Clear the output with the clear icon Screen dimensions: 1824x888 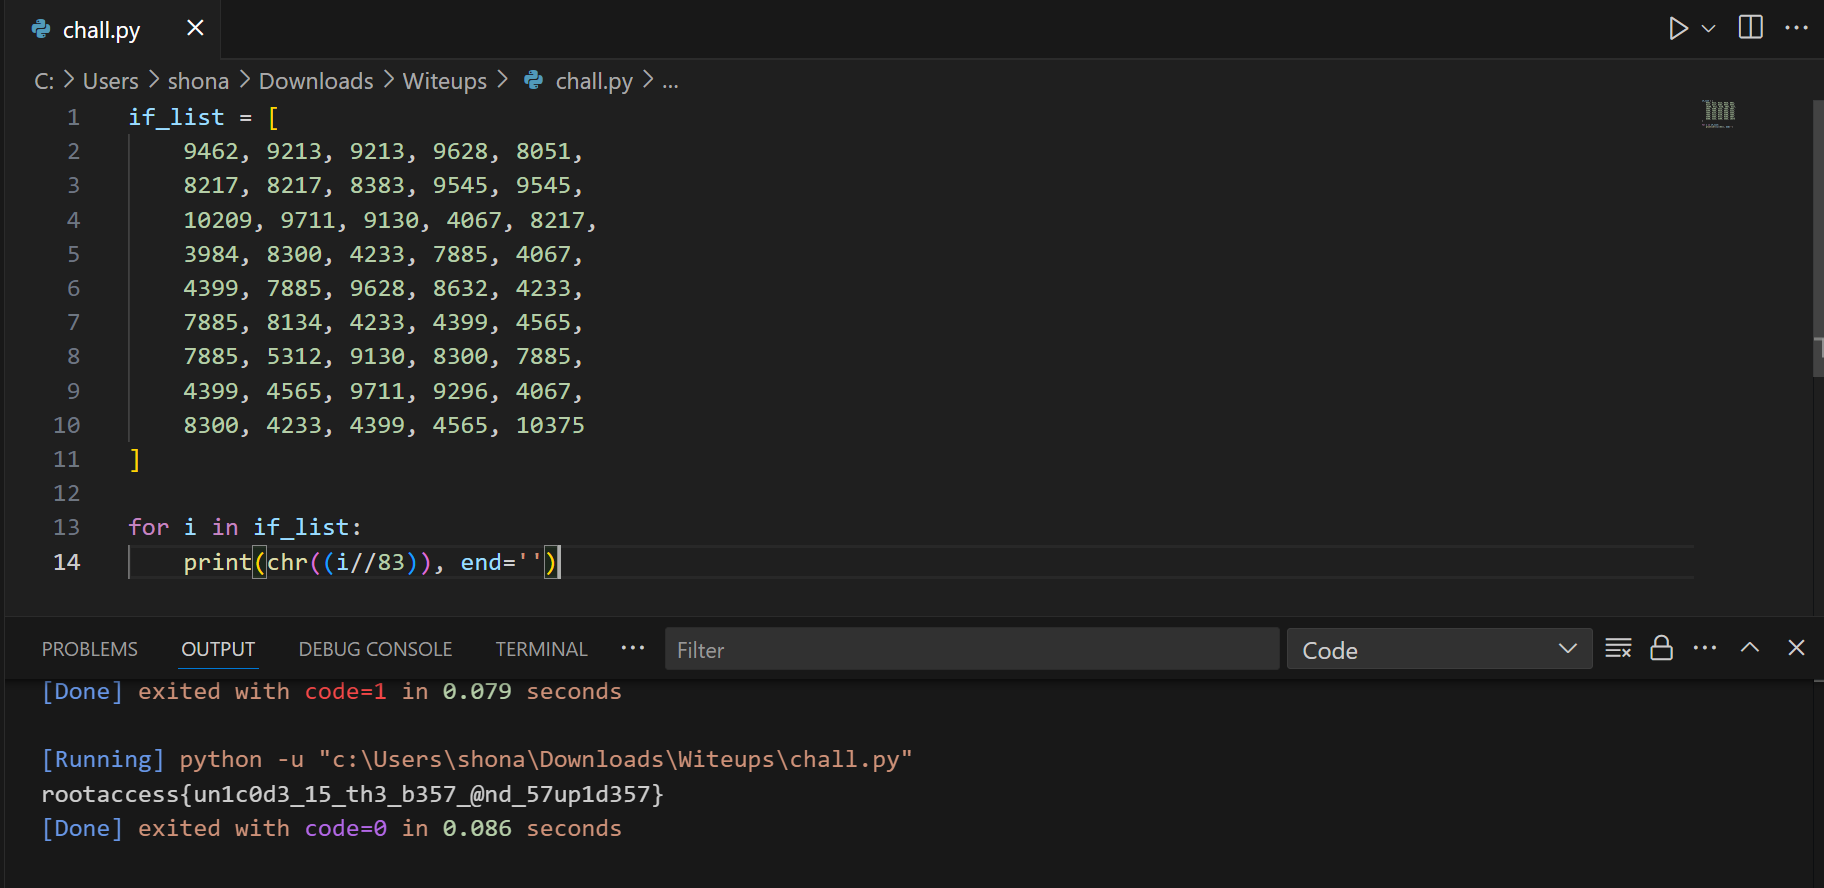[1618, 648]
